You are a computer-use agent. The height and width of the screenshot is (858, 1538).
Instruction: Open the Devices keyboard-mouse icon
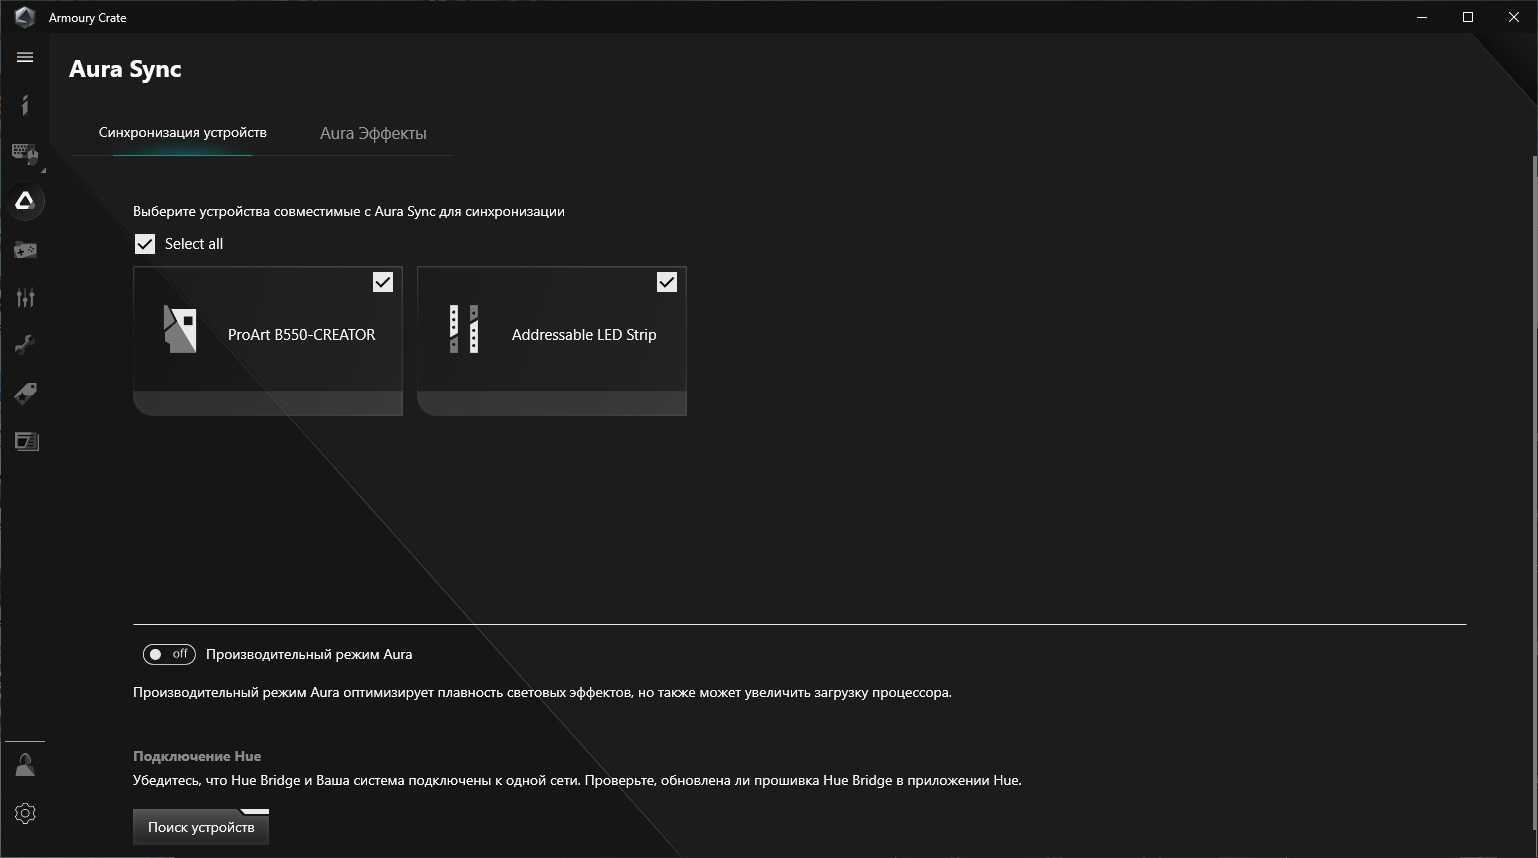coord(24,153)
